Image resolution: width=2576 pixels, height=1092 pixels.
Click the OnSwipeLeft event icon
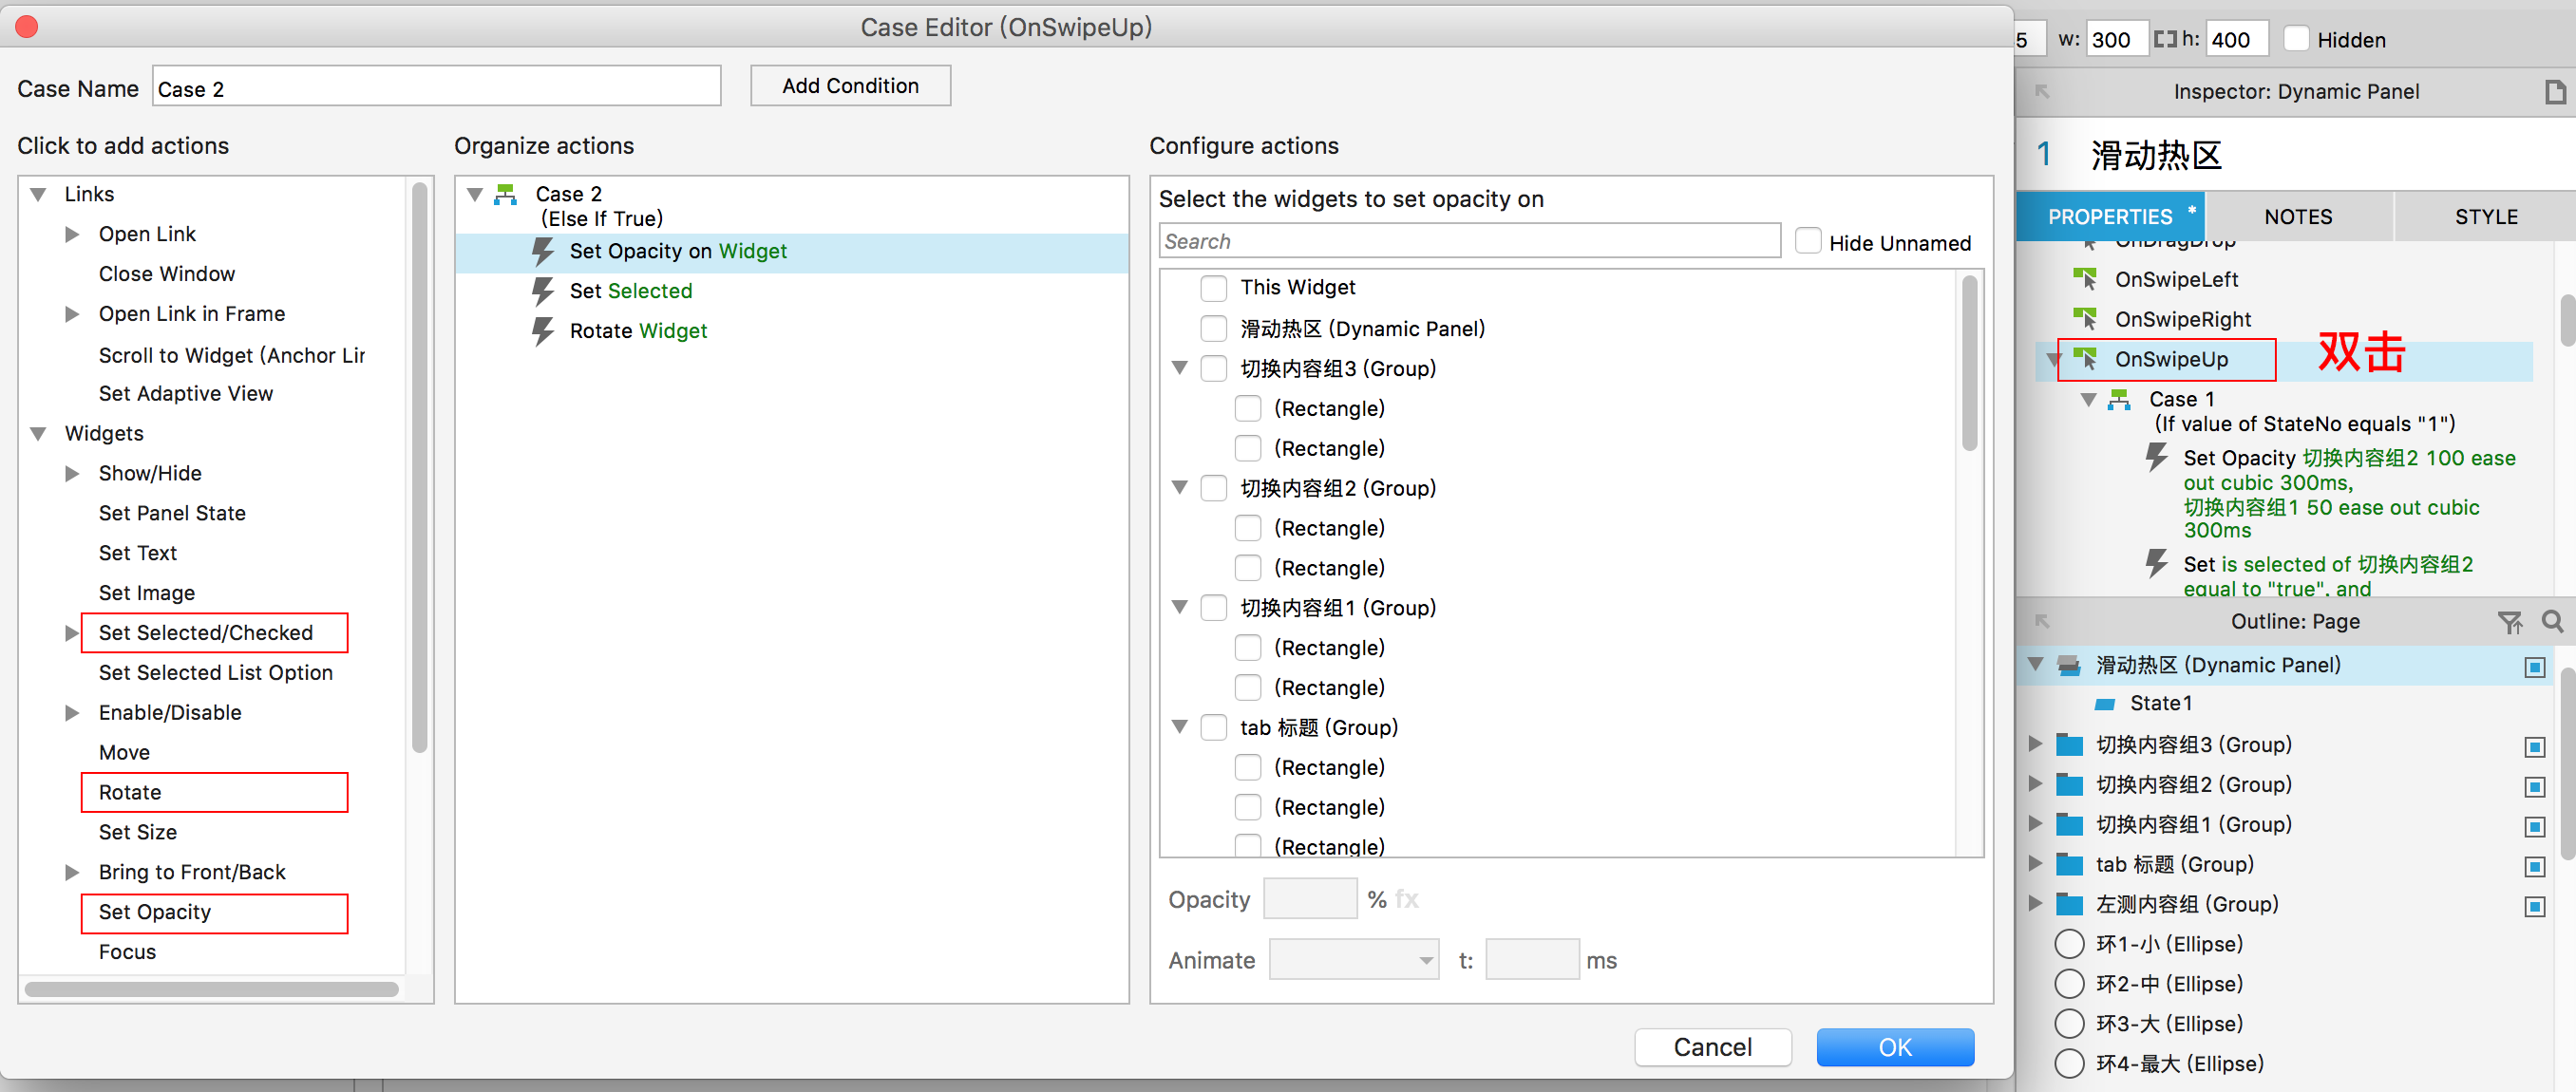2085,279
